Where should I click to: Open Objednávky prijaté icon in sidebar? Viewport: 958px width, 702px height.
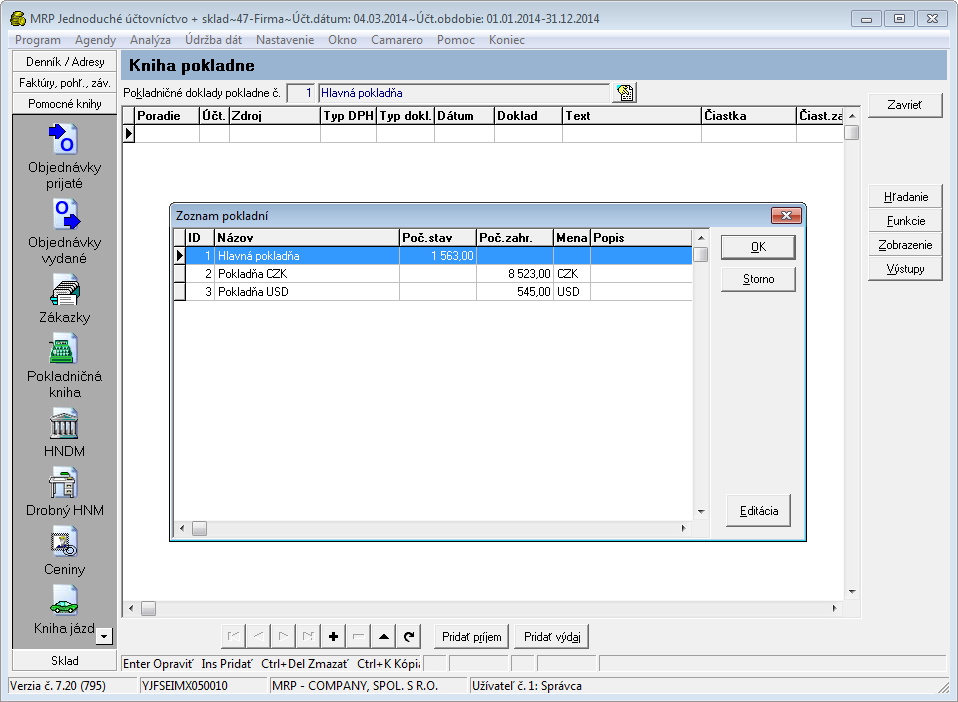pyautogui.click(x=64, y=139)
